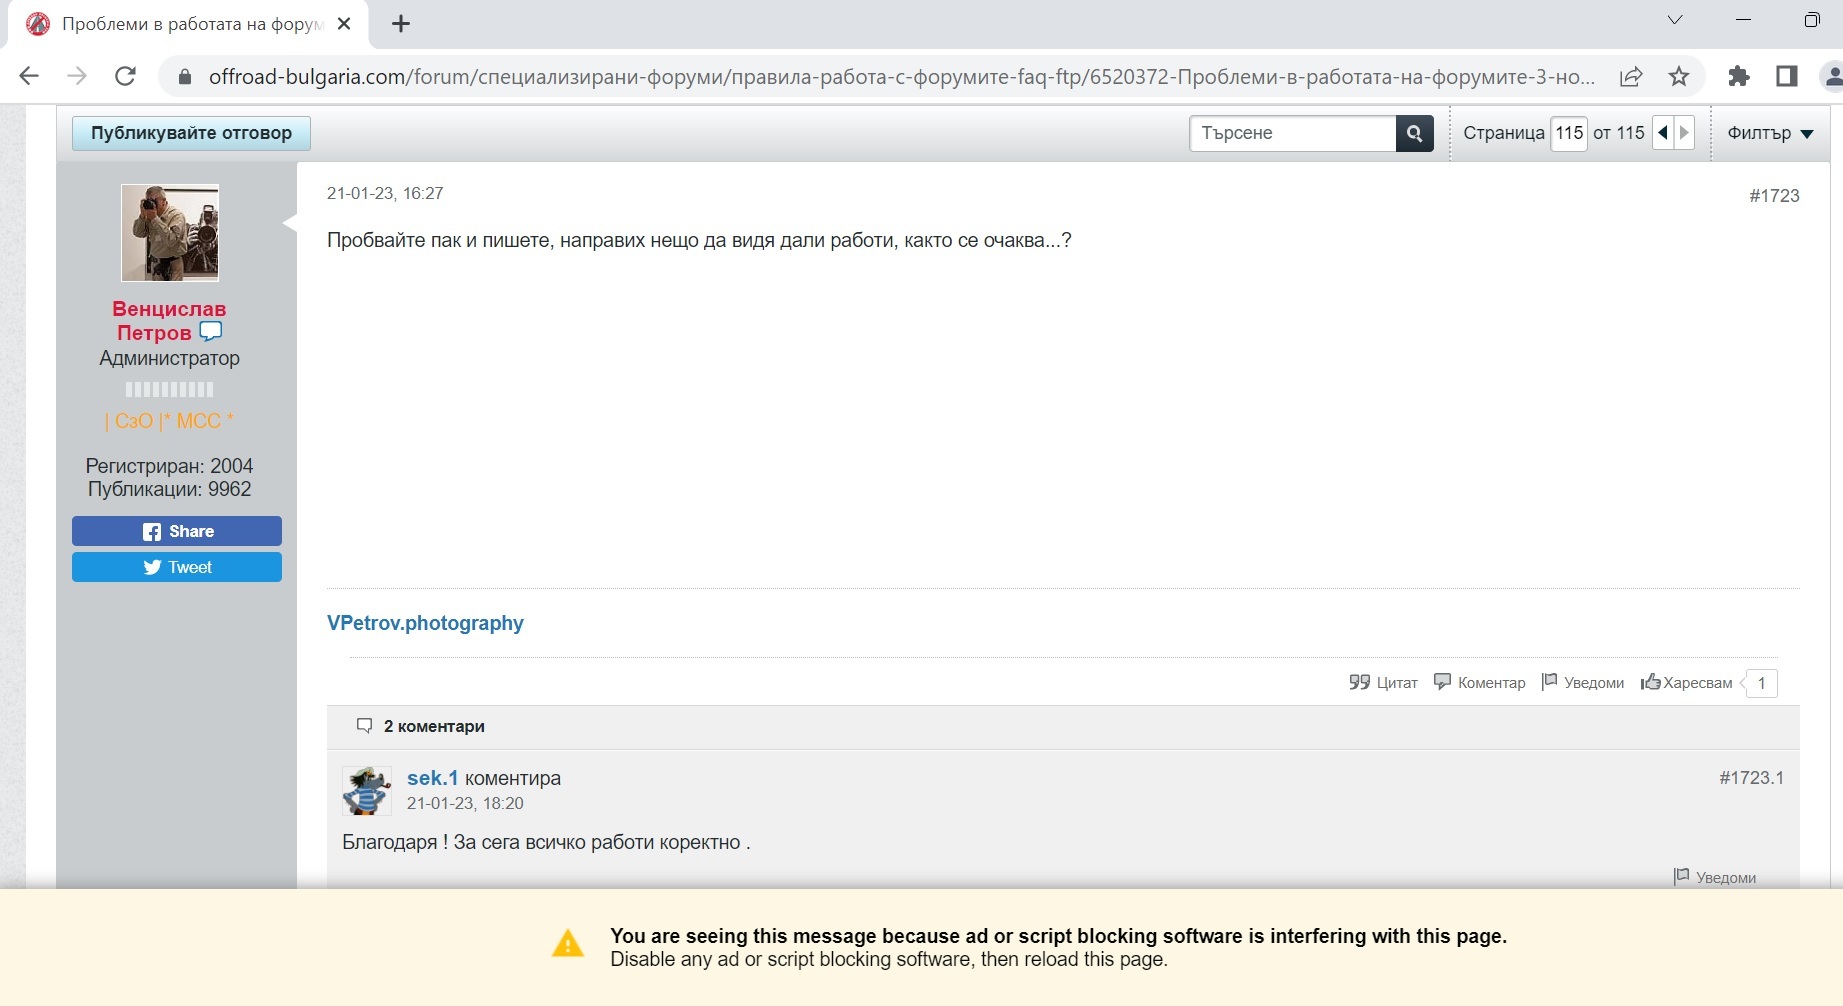Open the tab search chevron in title bar
The width and height of the screenshot is (1843, 1006).
[1675, 20]
